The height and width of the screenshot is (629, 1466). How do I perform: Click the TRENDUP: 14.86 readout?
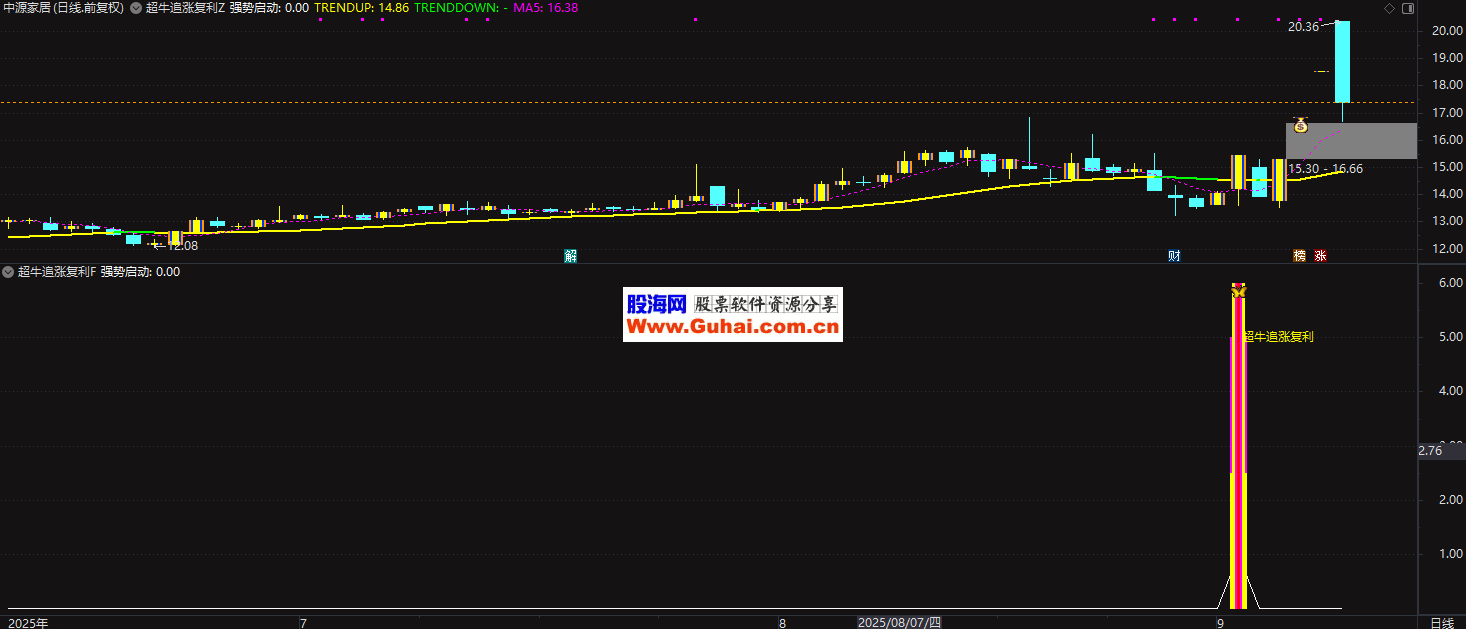click(359, 8)
